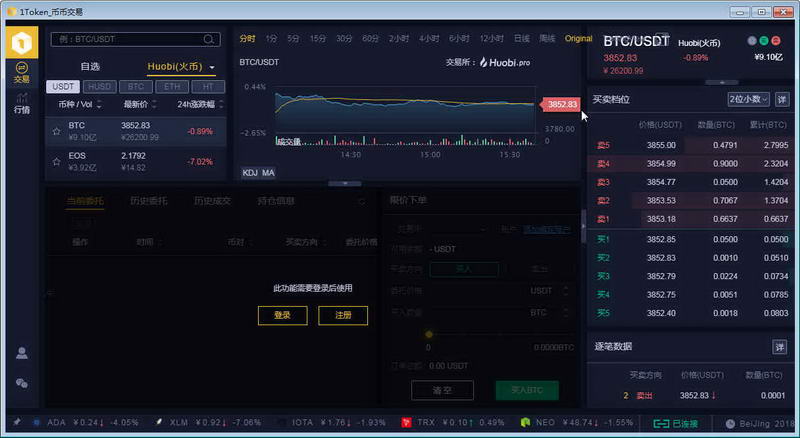Click the 登录 (Login) button
This screenshot has width=800, height=438.
tap(283, 315)
